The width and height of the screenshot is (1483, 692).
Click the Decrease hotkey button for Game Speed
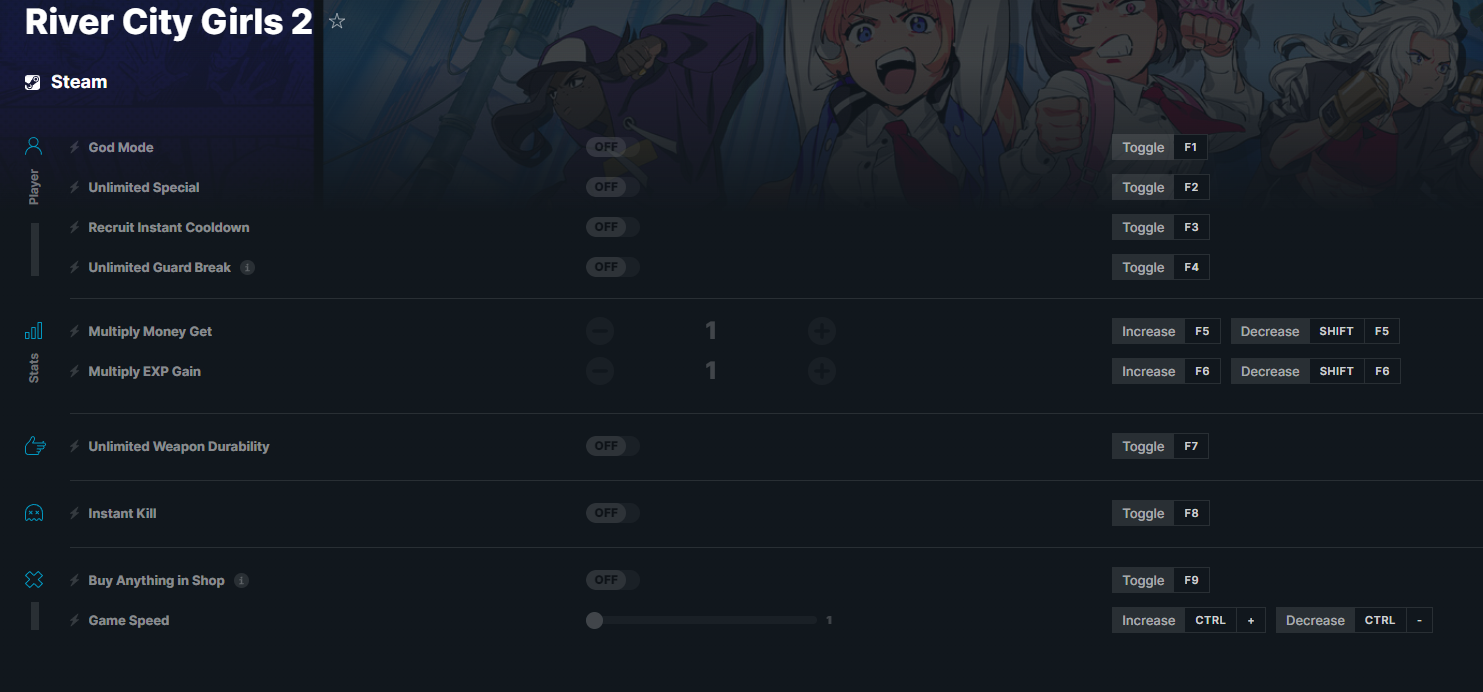[x=1315, y=620]
